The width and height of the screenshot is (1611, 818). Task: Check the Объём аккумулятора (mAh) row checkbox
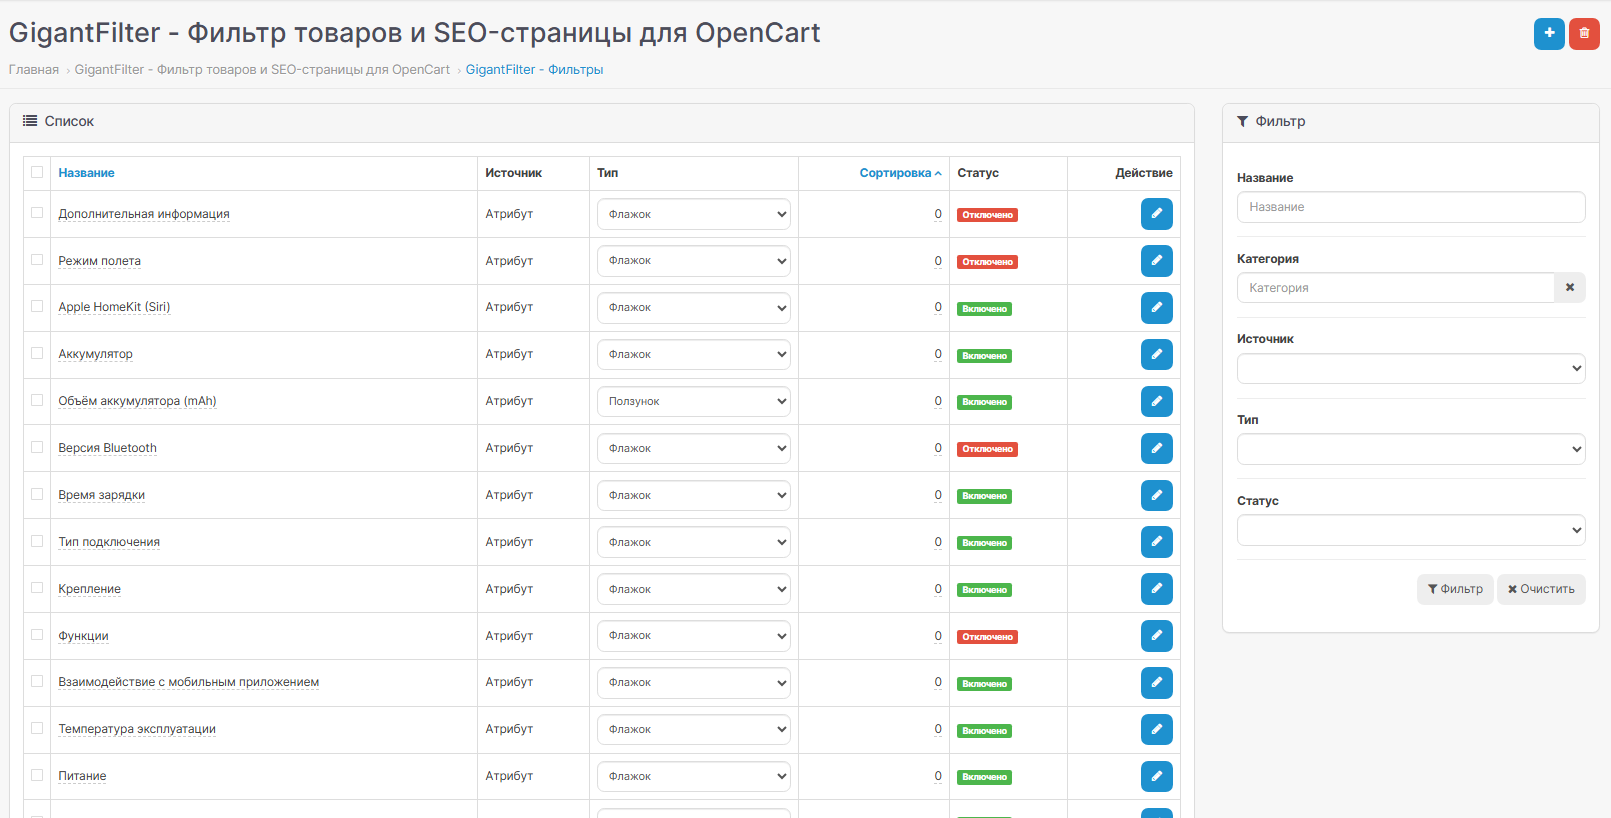(37, 401)
